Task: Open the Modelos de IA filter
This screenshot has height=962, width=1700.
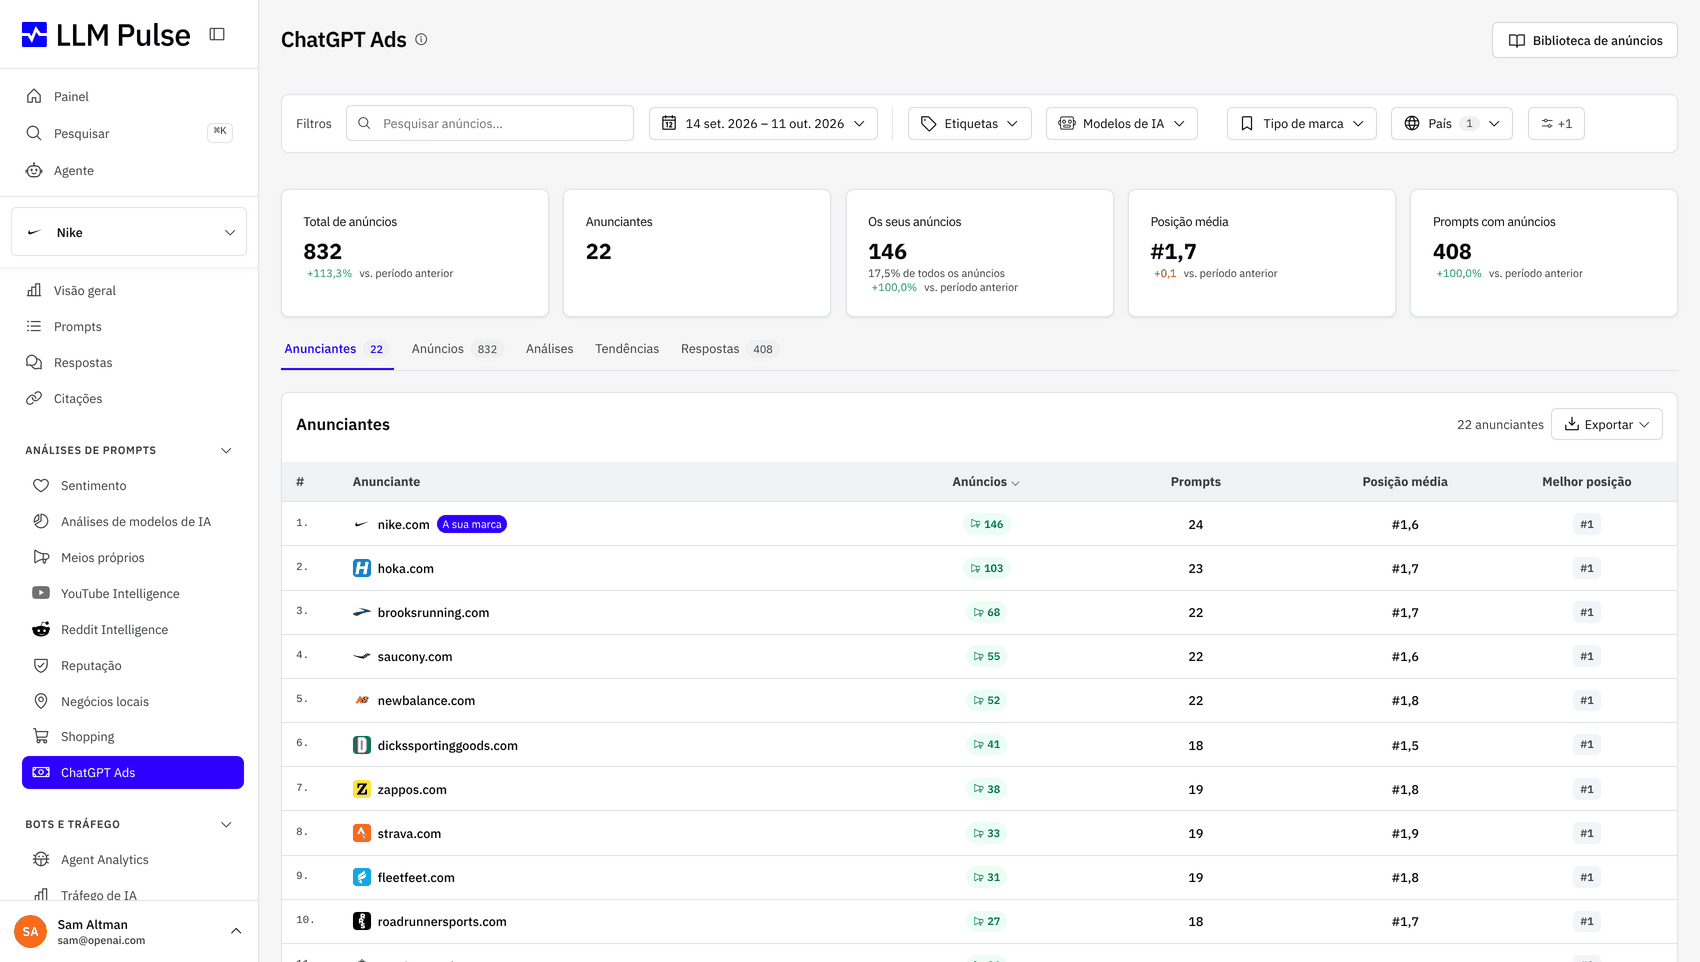Action: (x=1122, y=123)
